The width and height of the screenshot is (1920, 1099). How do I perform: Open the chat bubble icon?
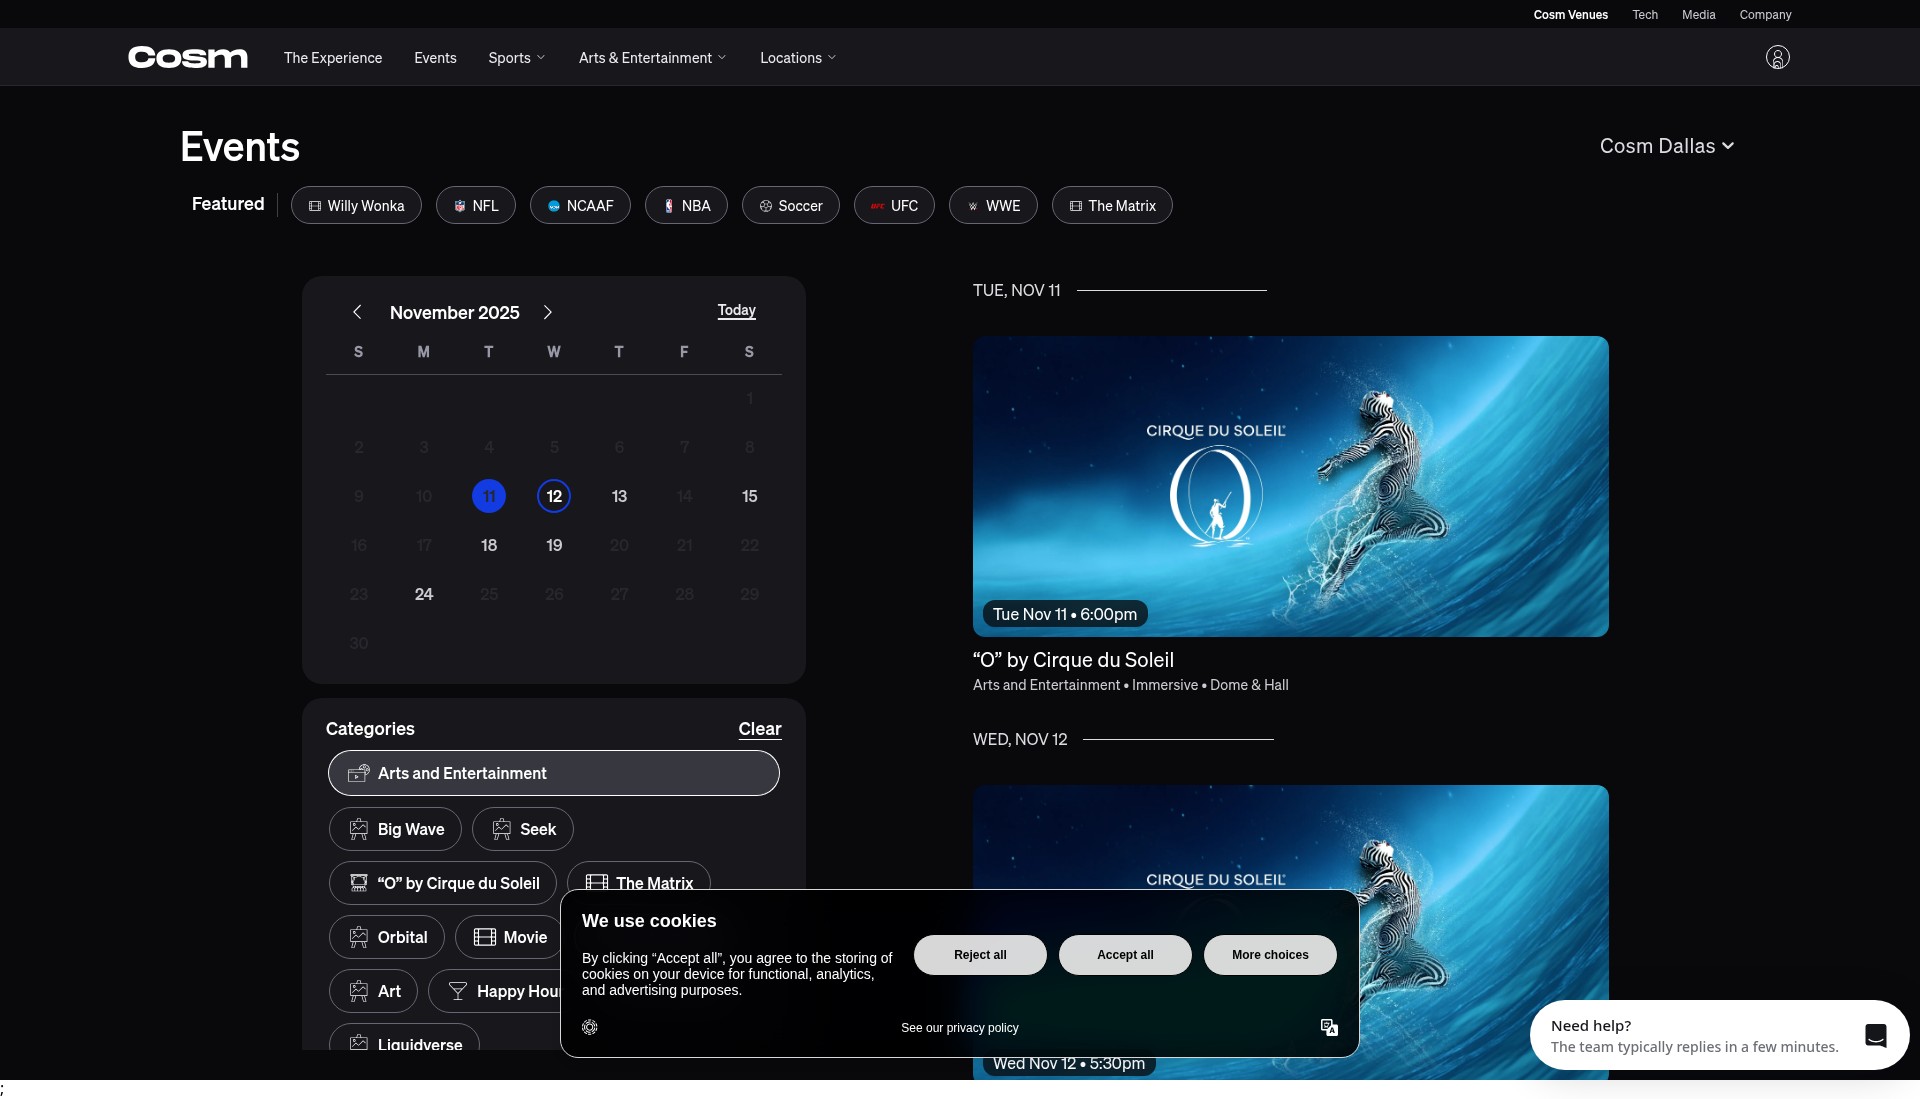point(1876,1035)
